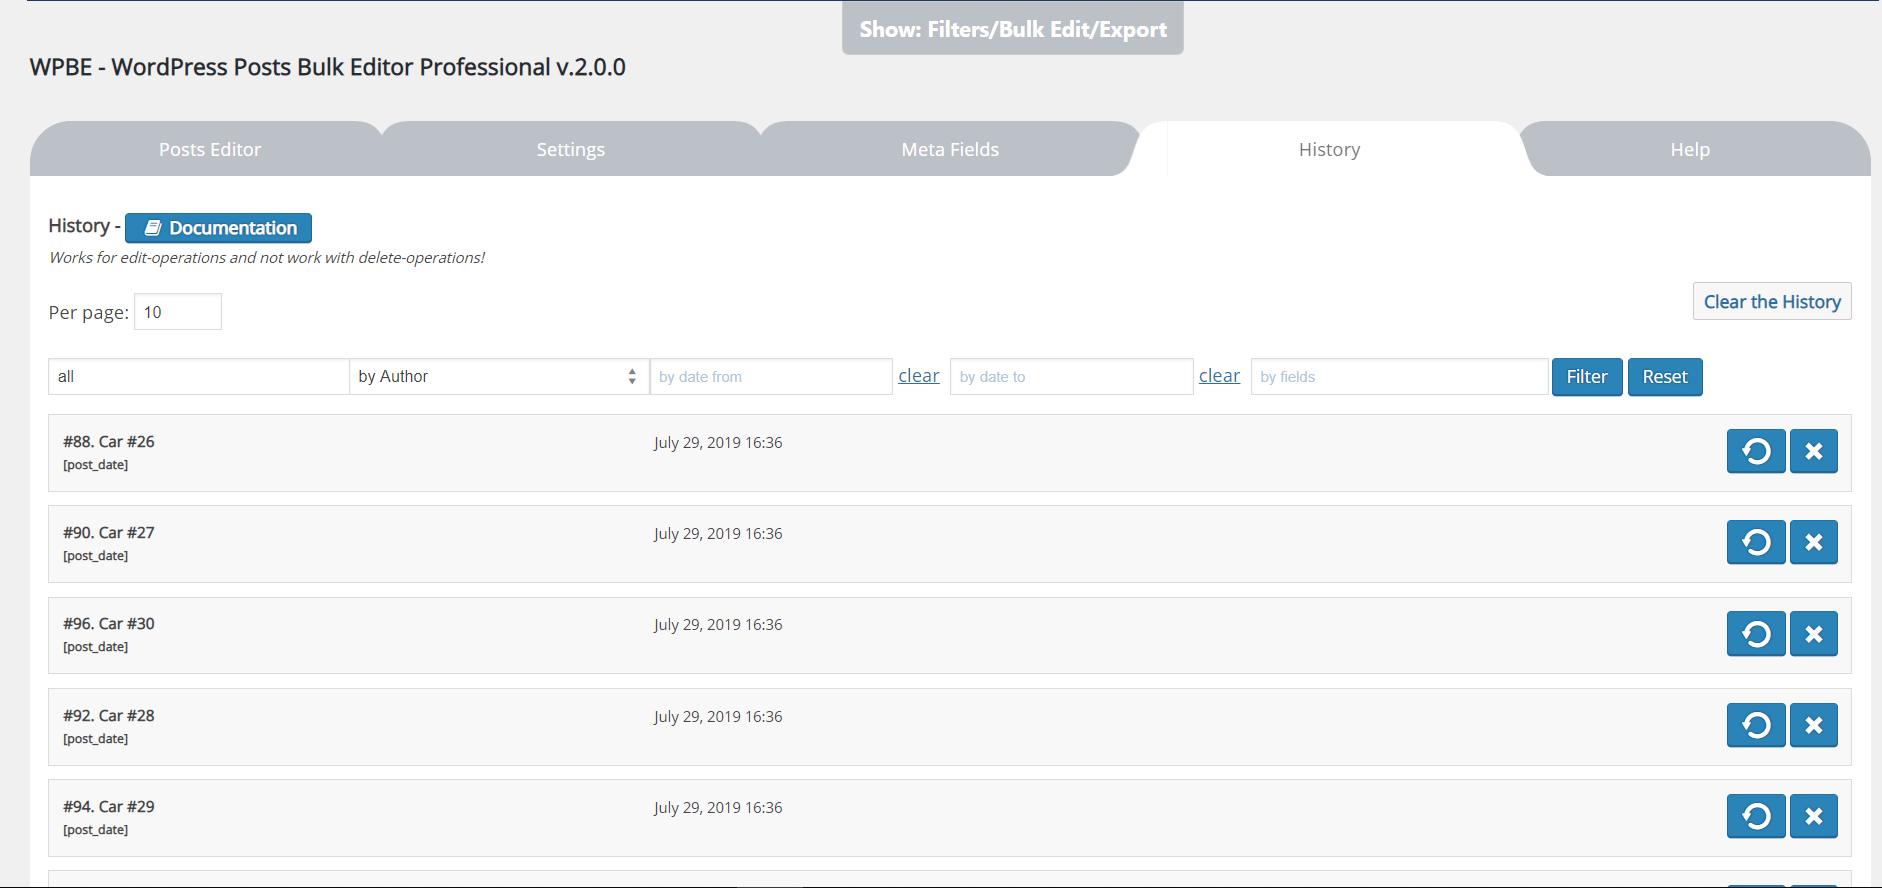Image resolution: width=1882 pixels, height=888 pixels.
Task: Open the 'by Author' dropdown
Action: tap(498, 376)
